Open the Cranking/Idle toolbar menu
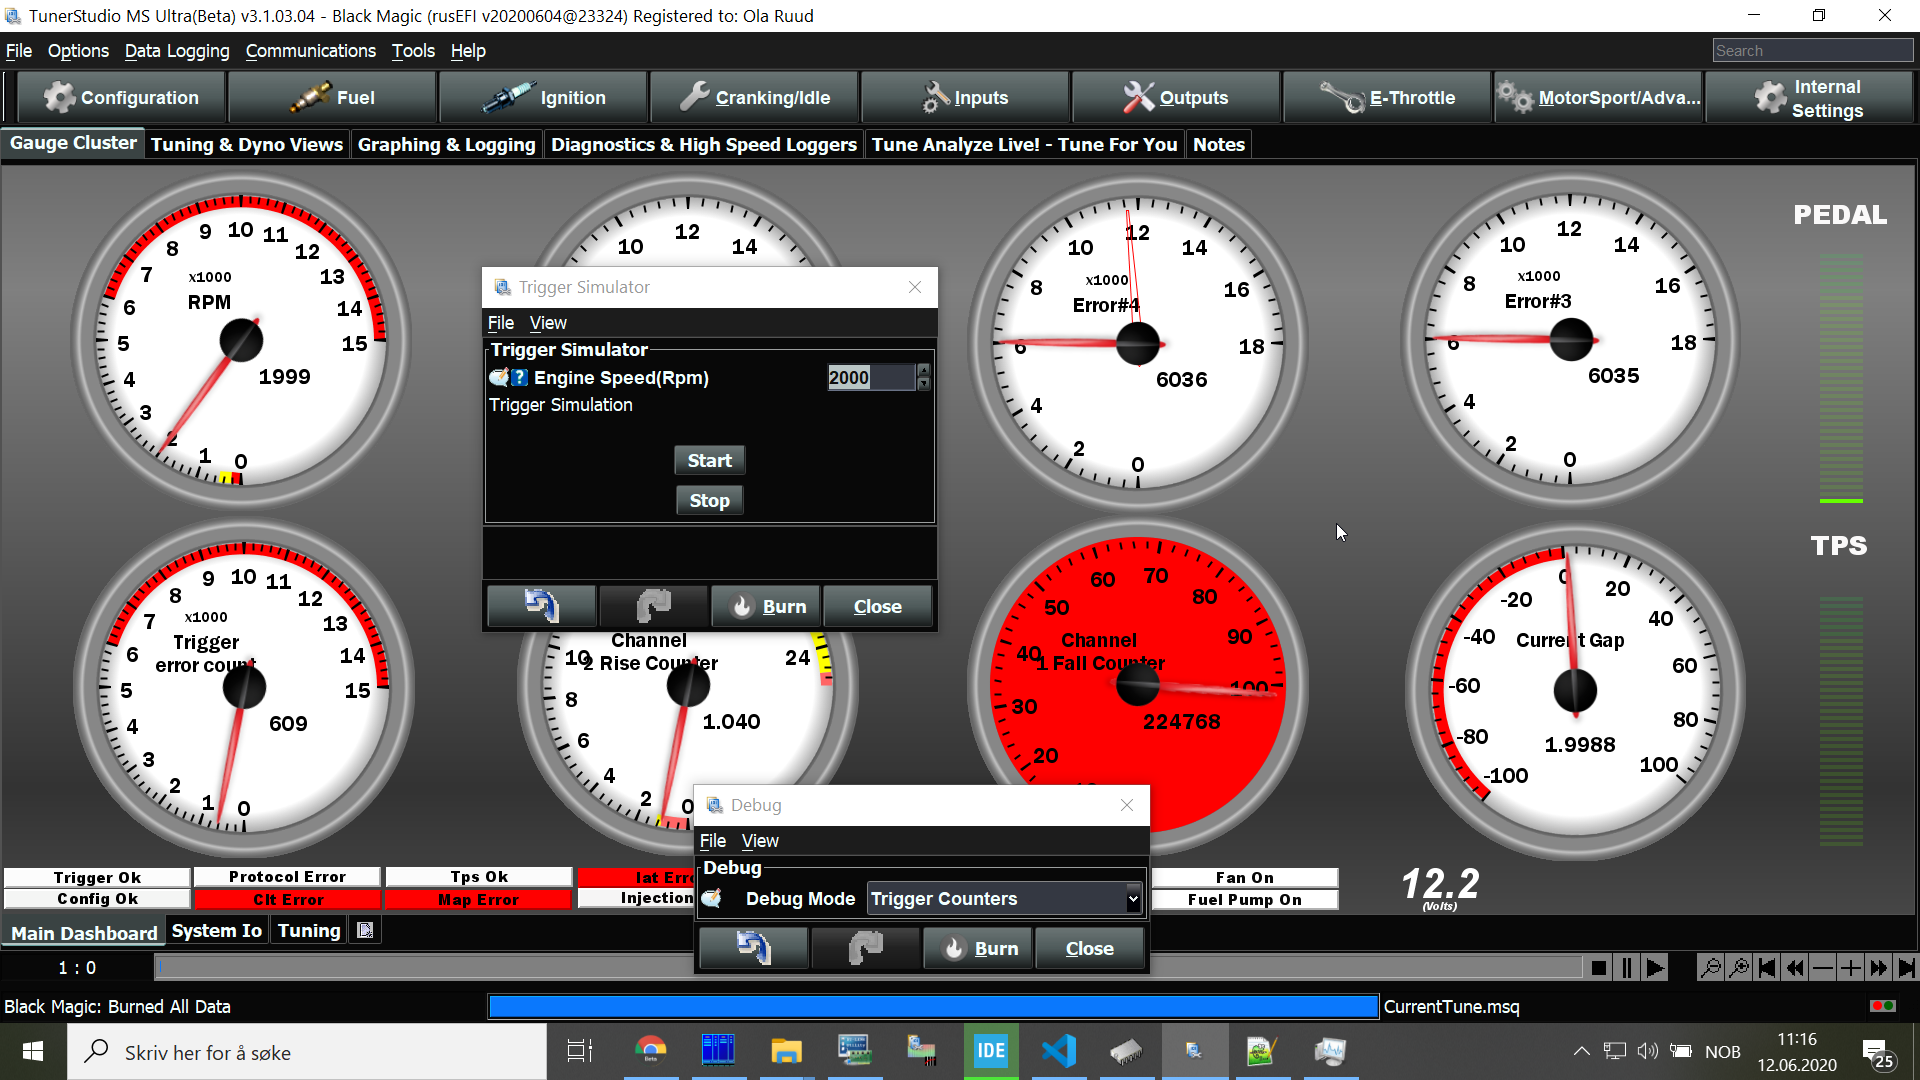 point(755,98)
